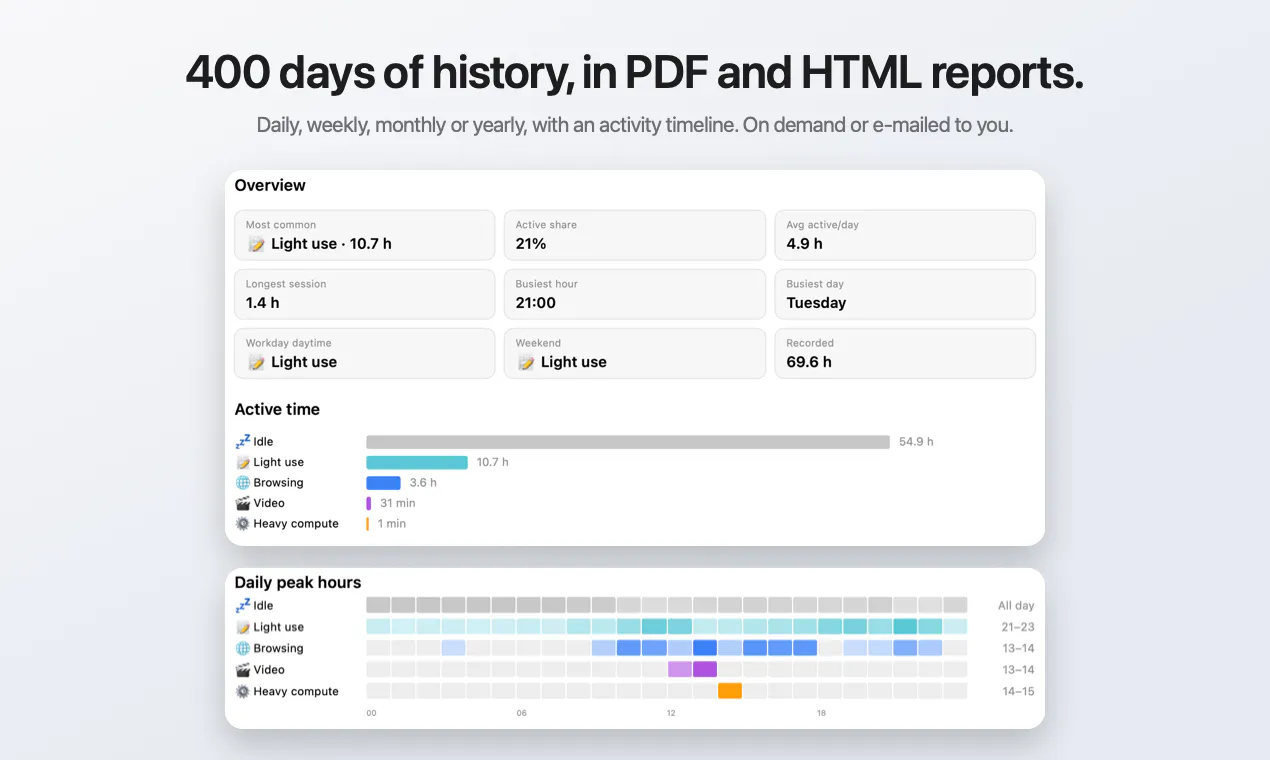
Task: Click the Heavy compute icon in Daily peak hours
Action: 242,691
